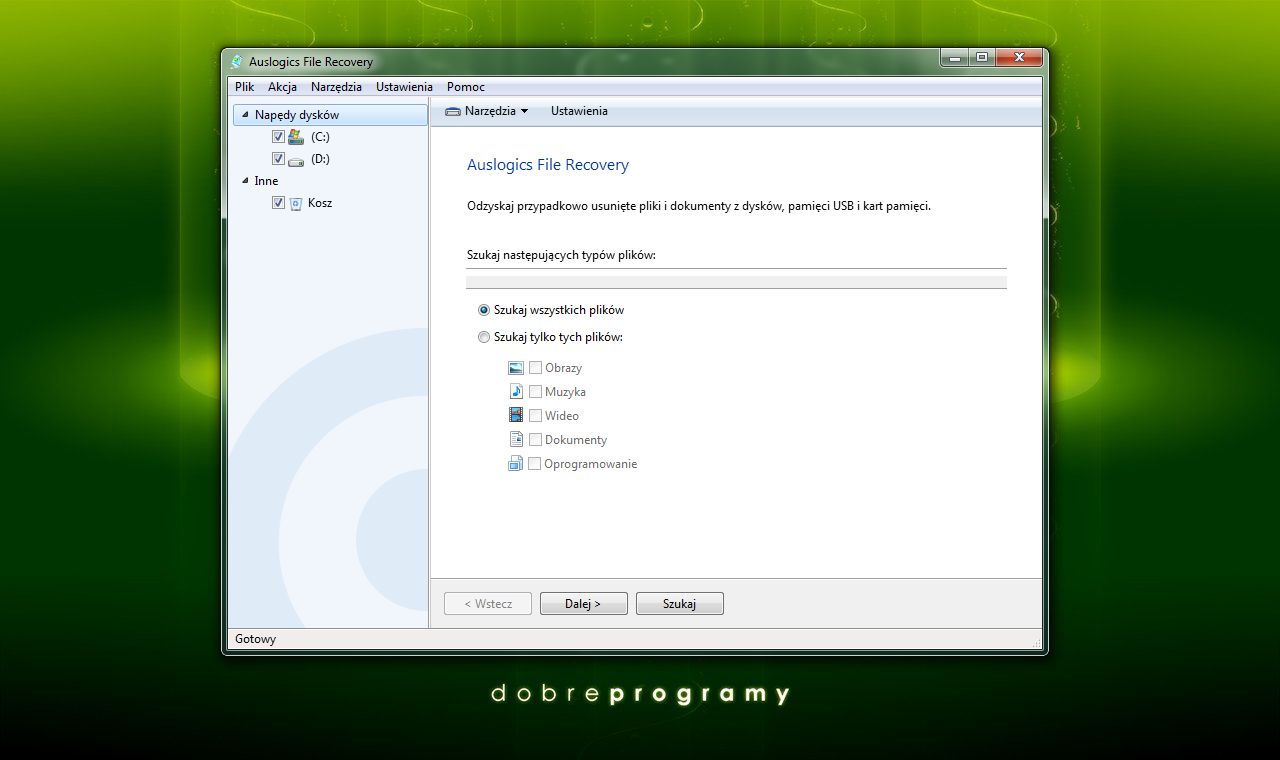Click the C: drive Windows icon
Screen dimensions: 1280x760
pos(296,137)
